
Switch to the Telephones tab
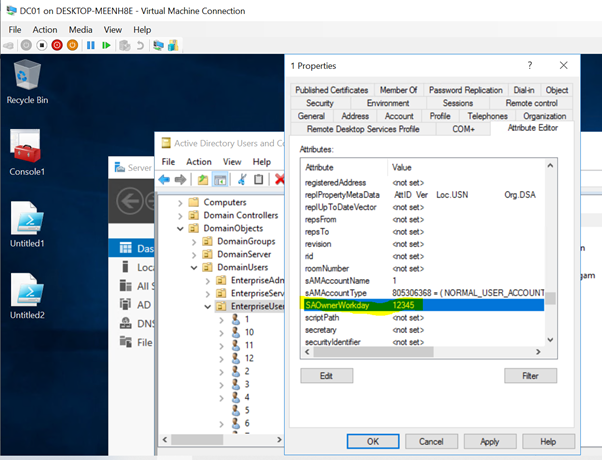click(x=488, y=116)
